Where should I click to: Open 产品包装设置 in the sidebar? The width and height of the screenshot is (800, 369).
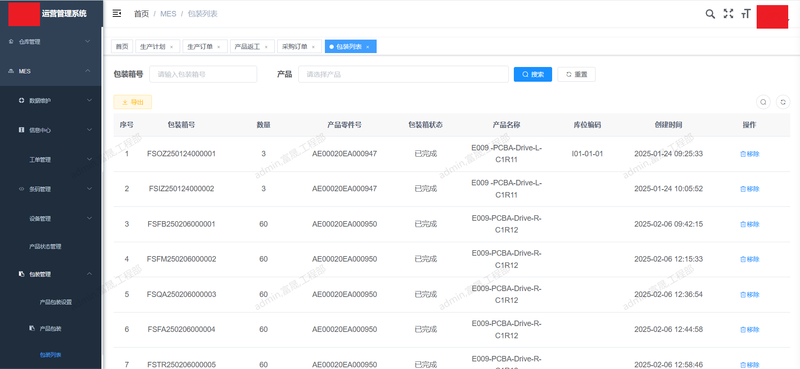point(56,302)
